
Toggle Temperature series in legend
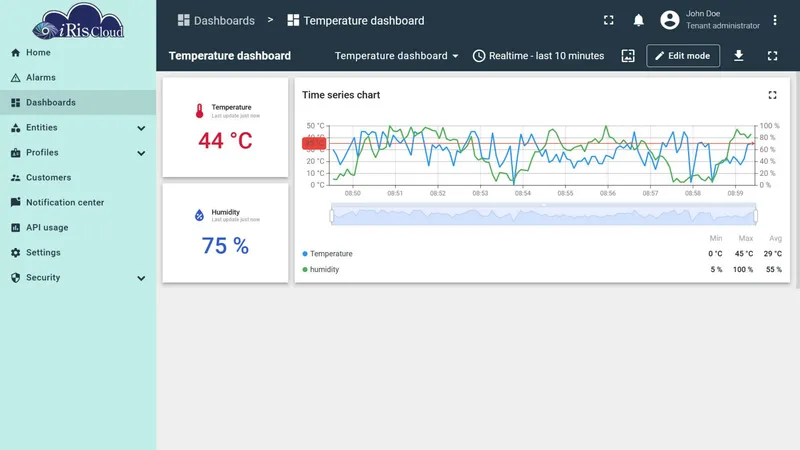(x=327, y=254)
